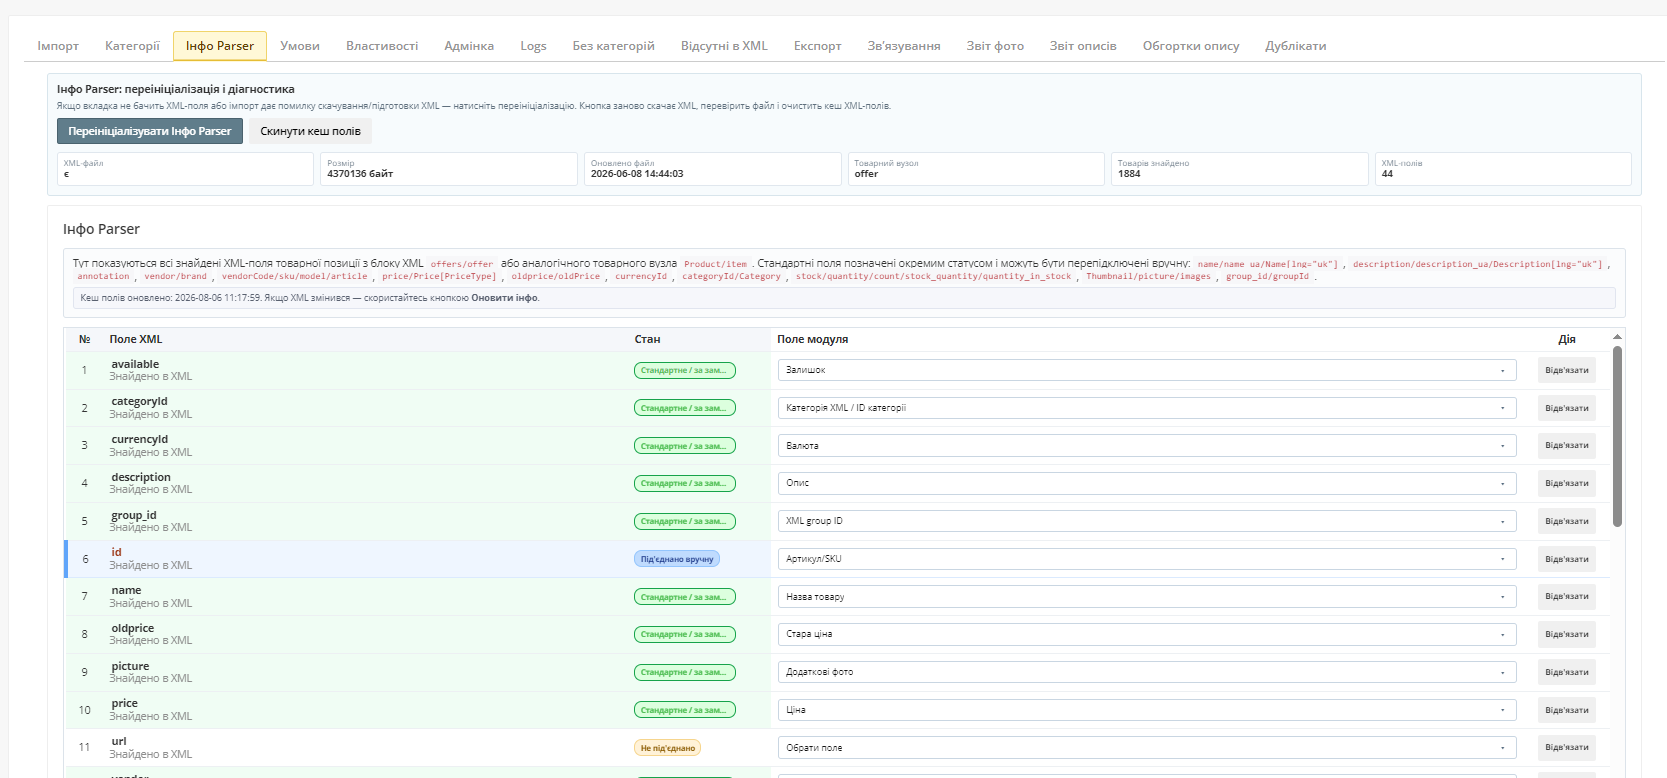The image size is (1667, 778).
Task: Open the Обгортки опису tab
Action: click(1191, 46)
